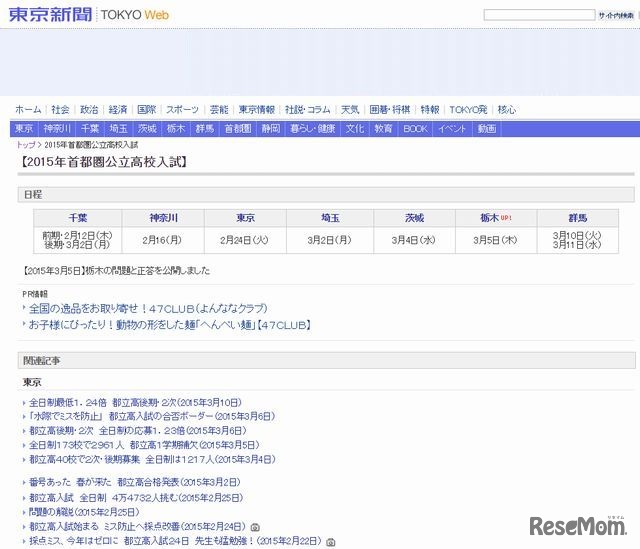Select the 神奈川 tab in blue bar
This screenshot has width=640, height=549.
[57, 129]
